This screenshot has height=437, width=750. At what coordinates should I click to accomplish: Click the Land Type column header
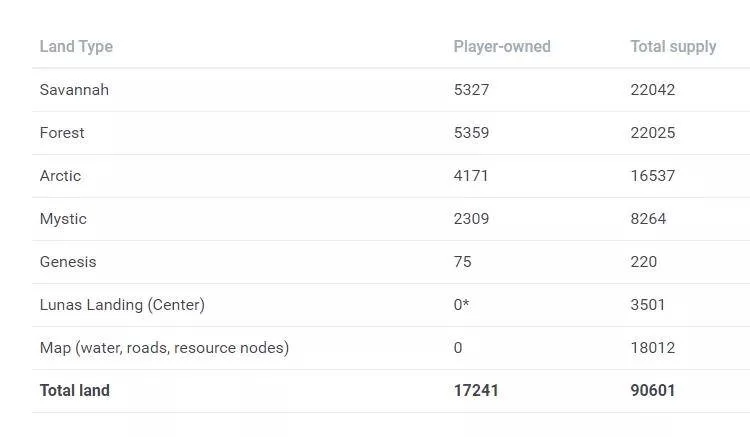[76, 47]
